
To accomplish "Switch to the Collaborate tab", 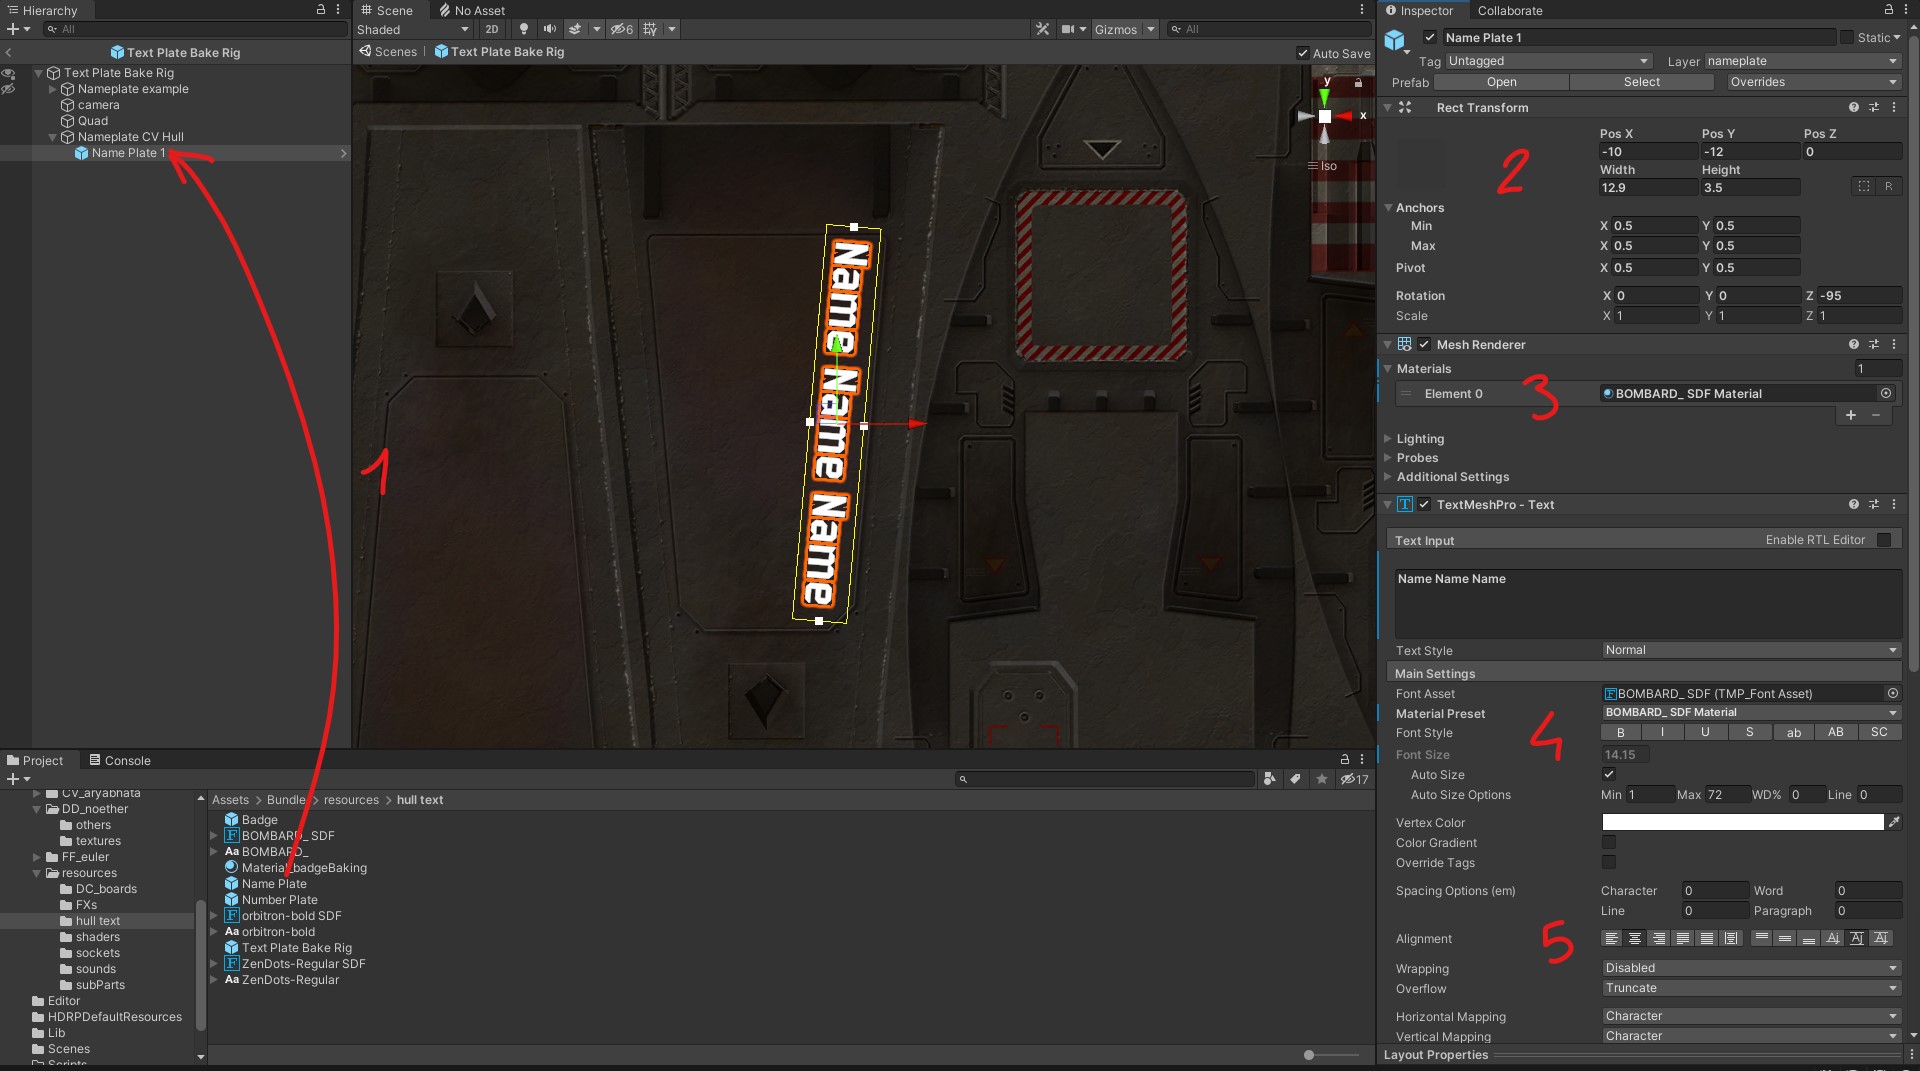I will [x=1509, y=10].
